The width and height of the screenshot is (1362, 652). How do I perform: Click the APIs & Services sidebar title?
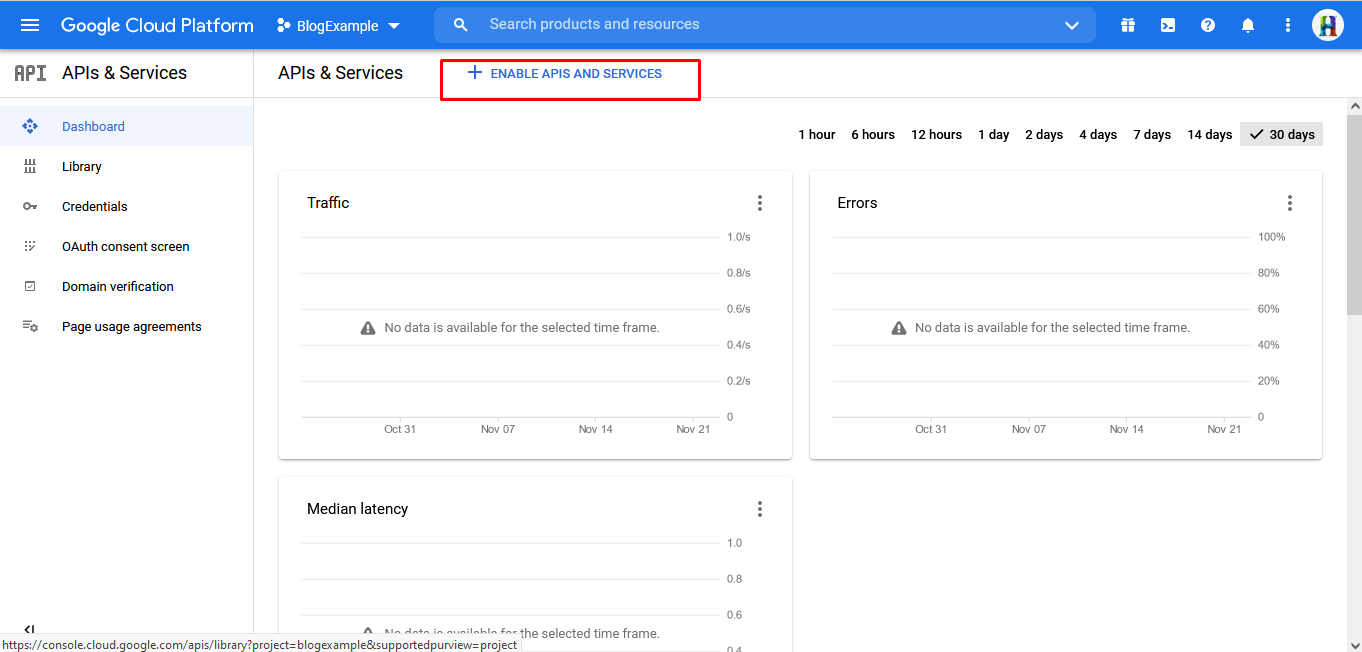click(x=125, y=73)
